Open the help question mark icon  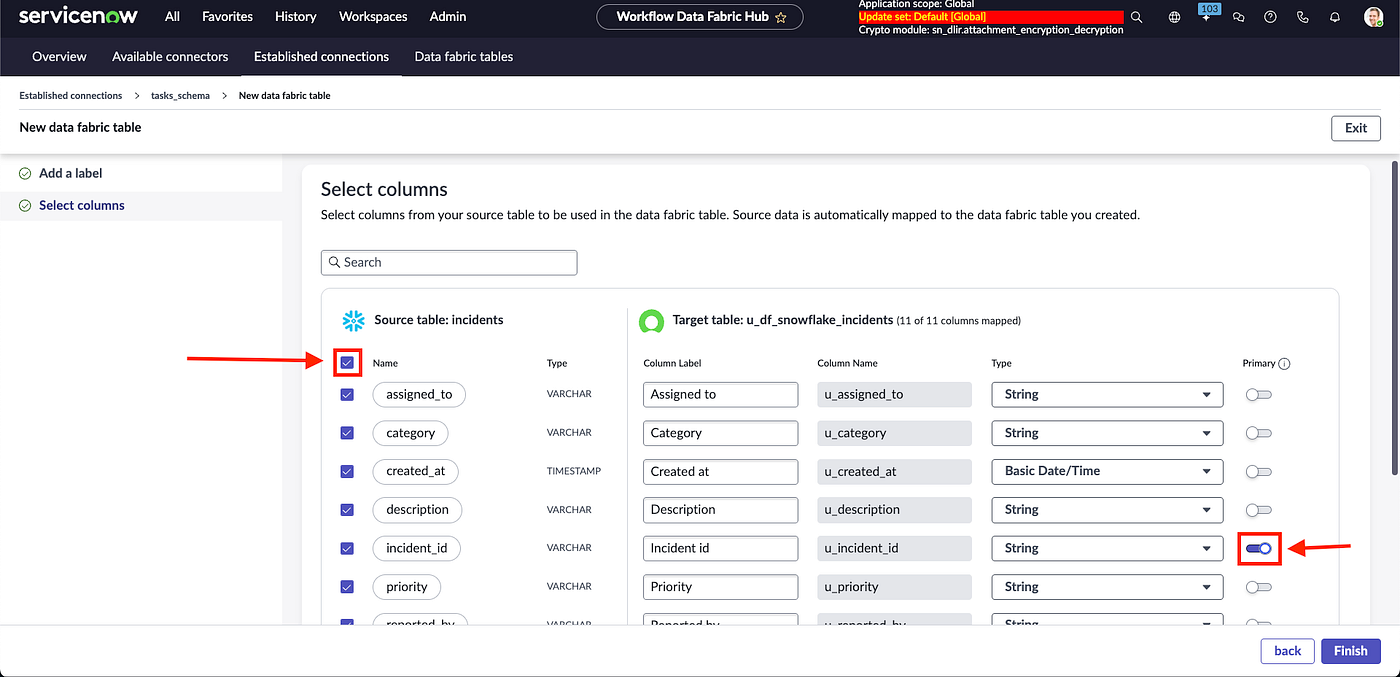(1270, 17)
